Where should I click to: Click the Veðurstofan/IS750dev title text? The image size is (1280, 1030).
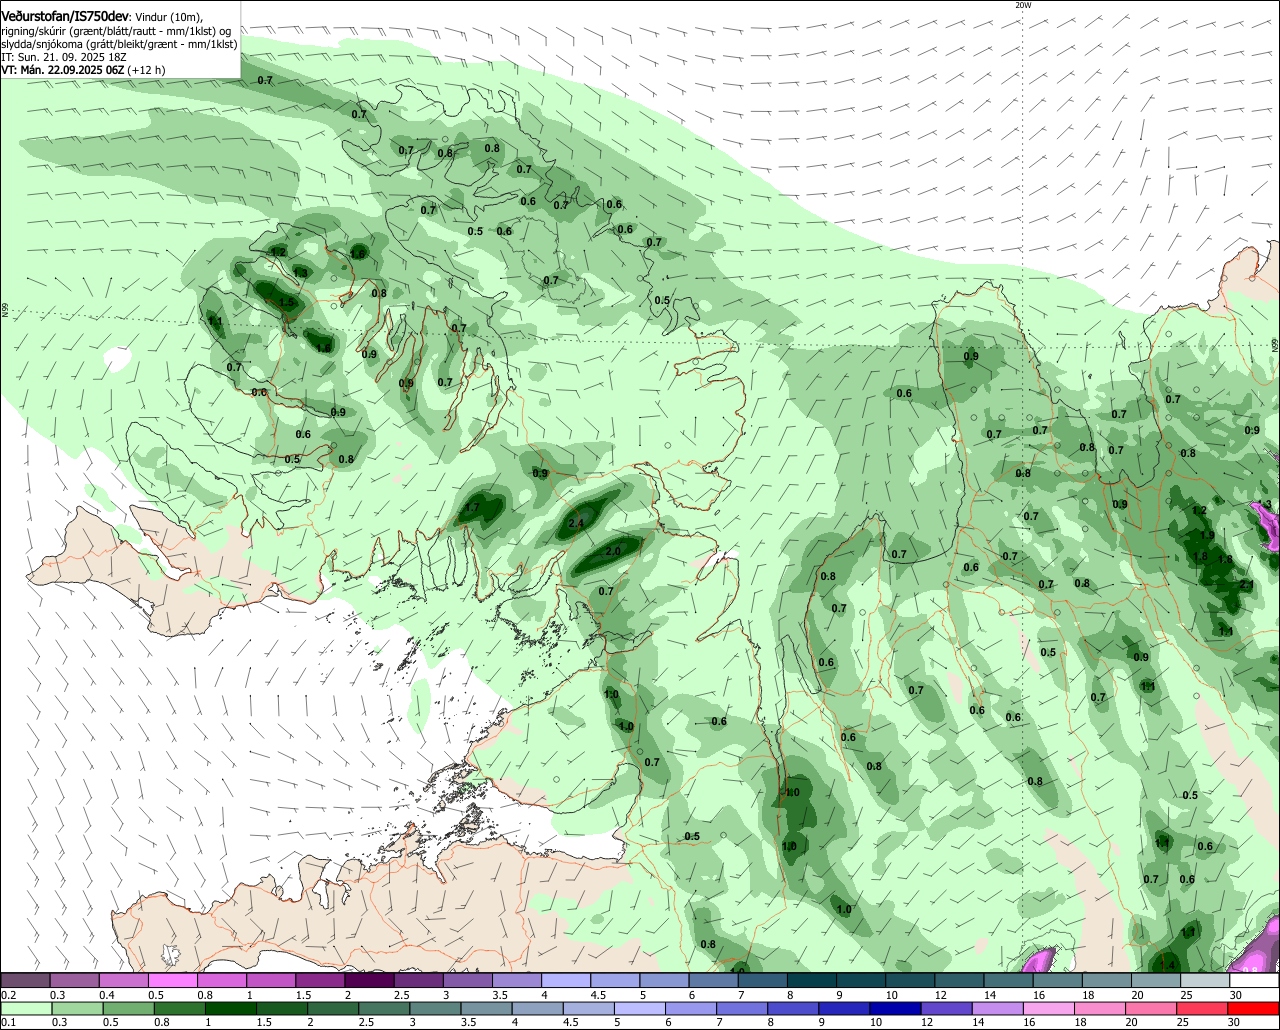[65, 17]
